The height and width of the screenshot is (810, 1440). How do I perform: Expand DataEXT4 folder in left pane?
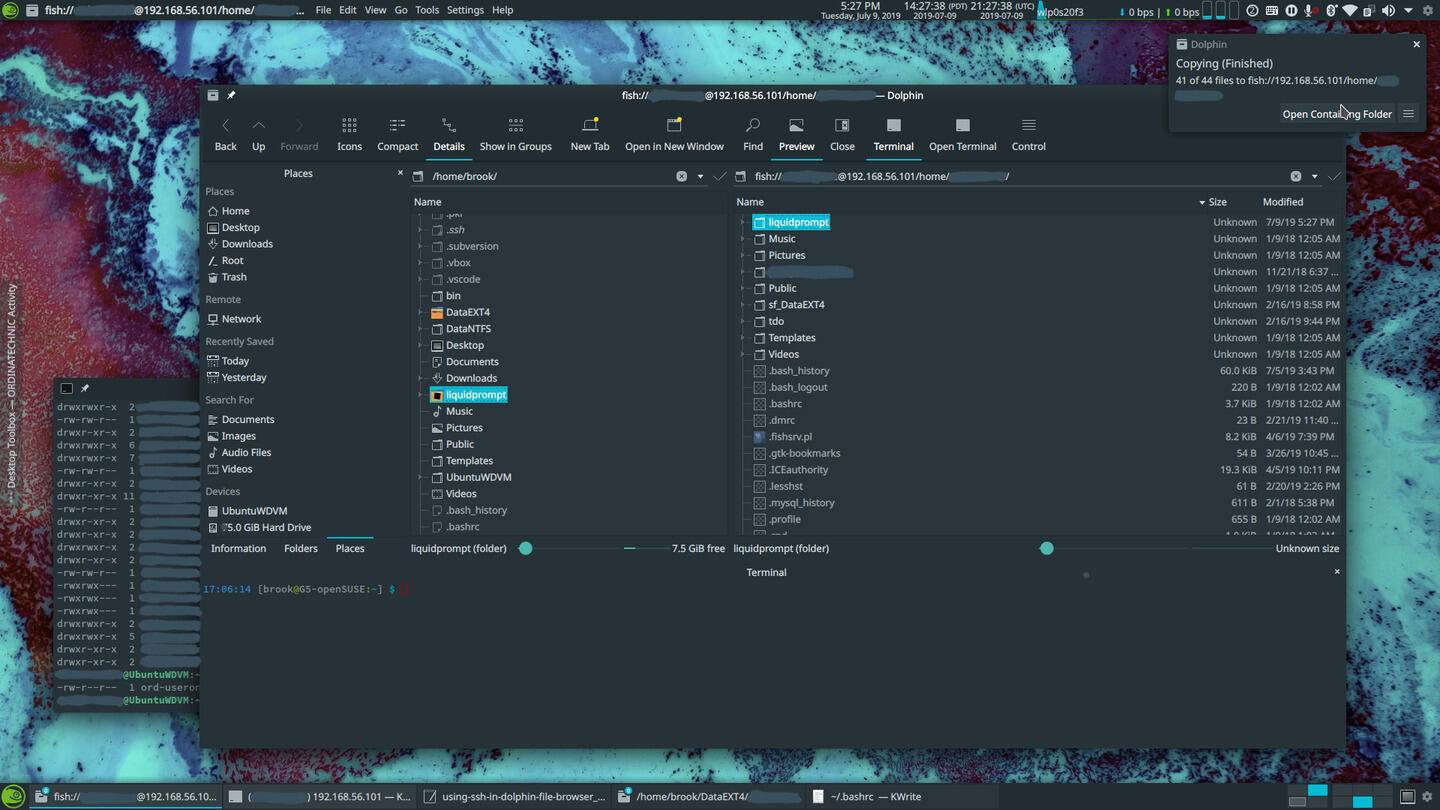421,312
